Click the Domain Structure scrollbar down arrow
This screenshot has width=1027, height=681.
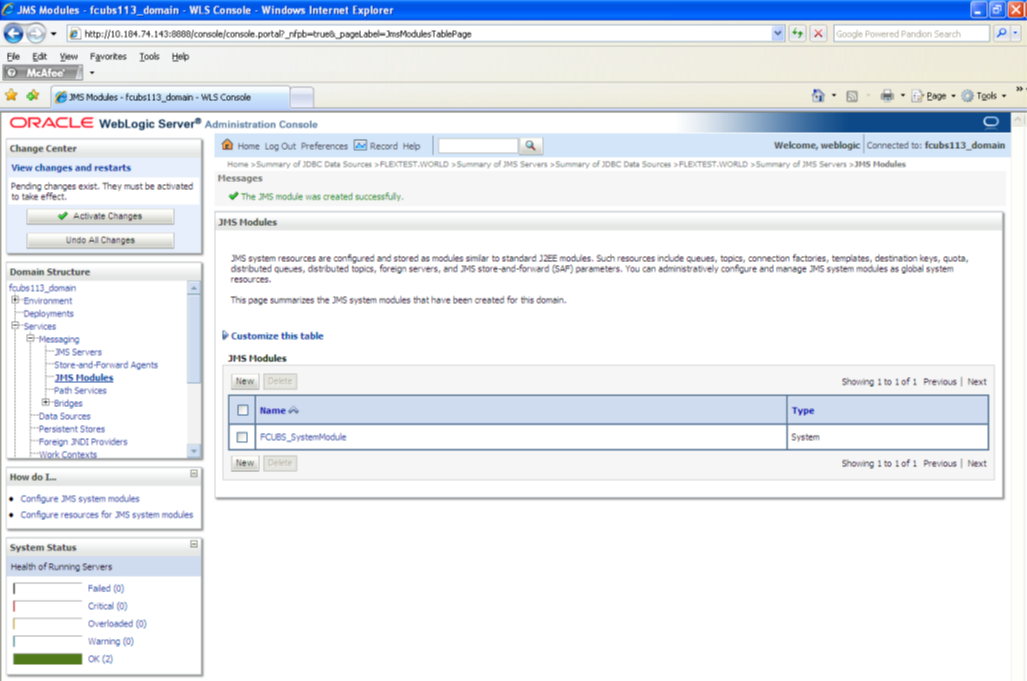click(194, 451)
